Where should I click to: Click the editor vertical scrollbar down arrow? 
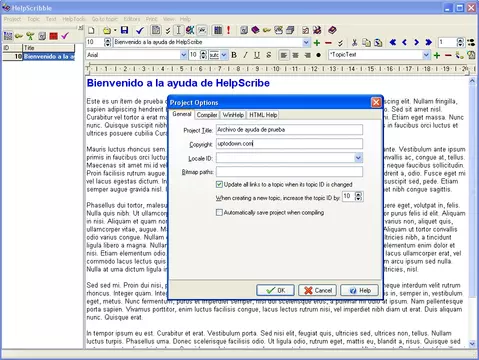(472, 343)
